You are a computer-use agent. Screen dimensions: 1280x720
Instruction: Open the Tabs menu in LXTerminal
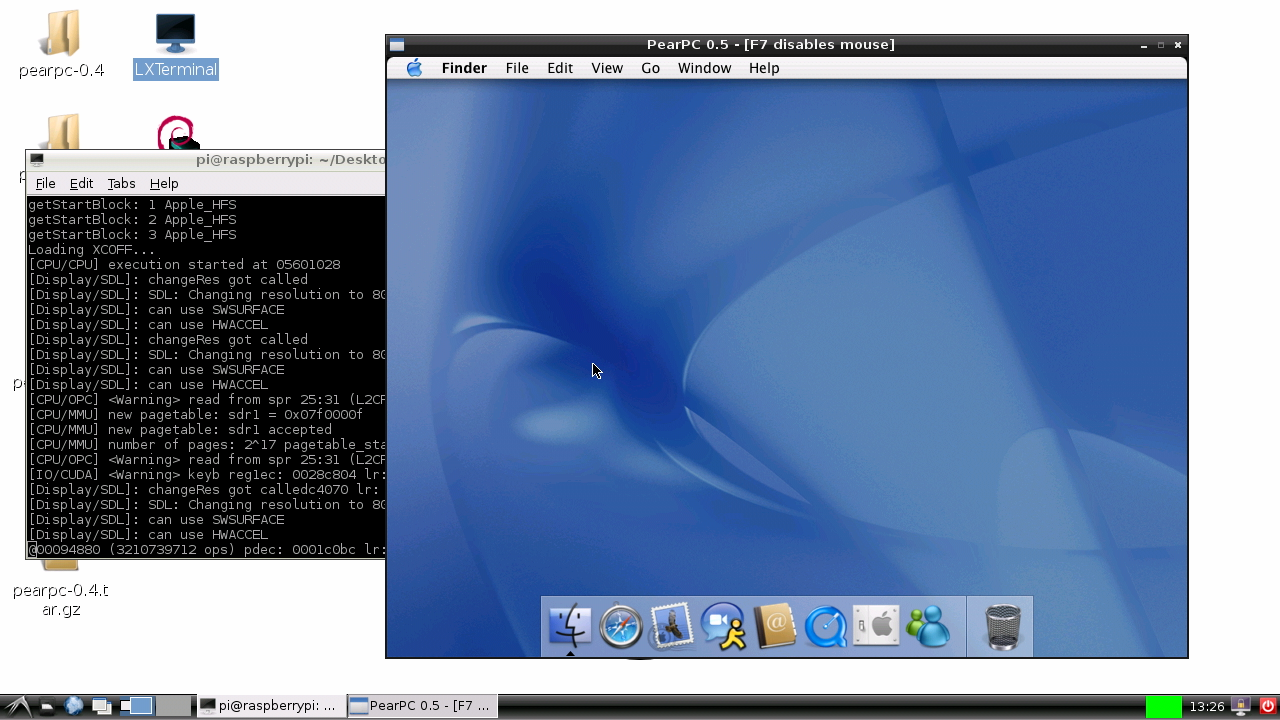(121, 183)
